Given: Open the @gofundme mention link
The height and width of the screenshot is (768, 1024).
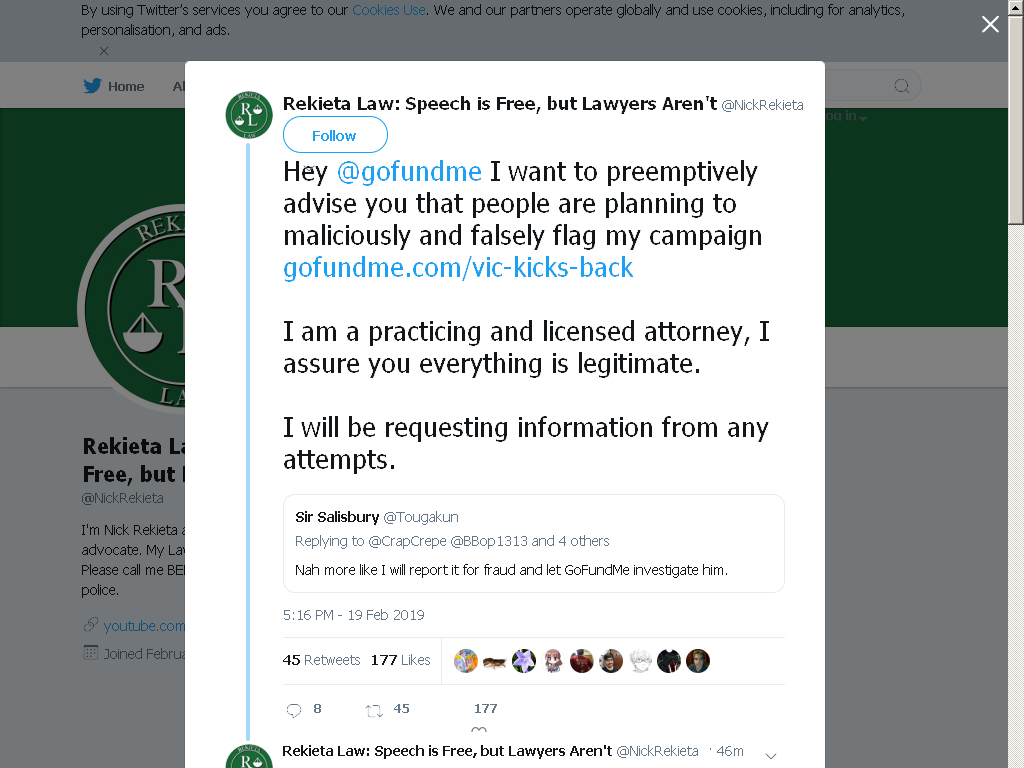Looking at the screenshot, I should point(409,172).
